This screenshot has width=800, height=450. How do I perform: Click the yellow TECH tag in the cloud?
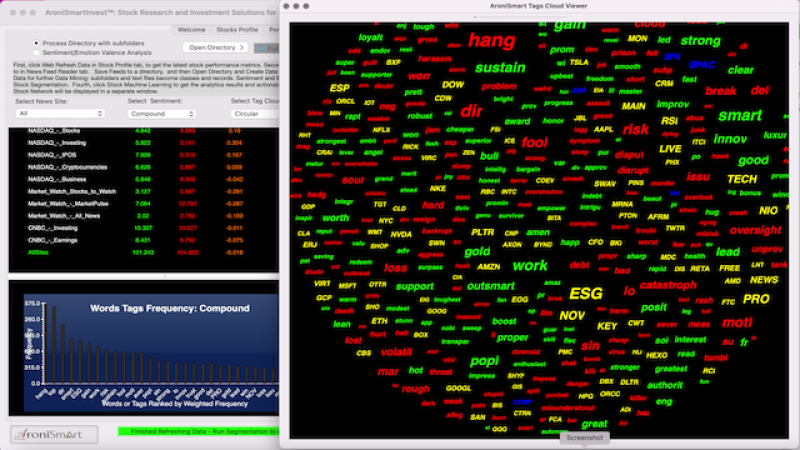click(742, 179)
